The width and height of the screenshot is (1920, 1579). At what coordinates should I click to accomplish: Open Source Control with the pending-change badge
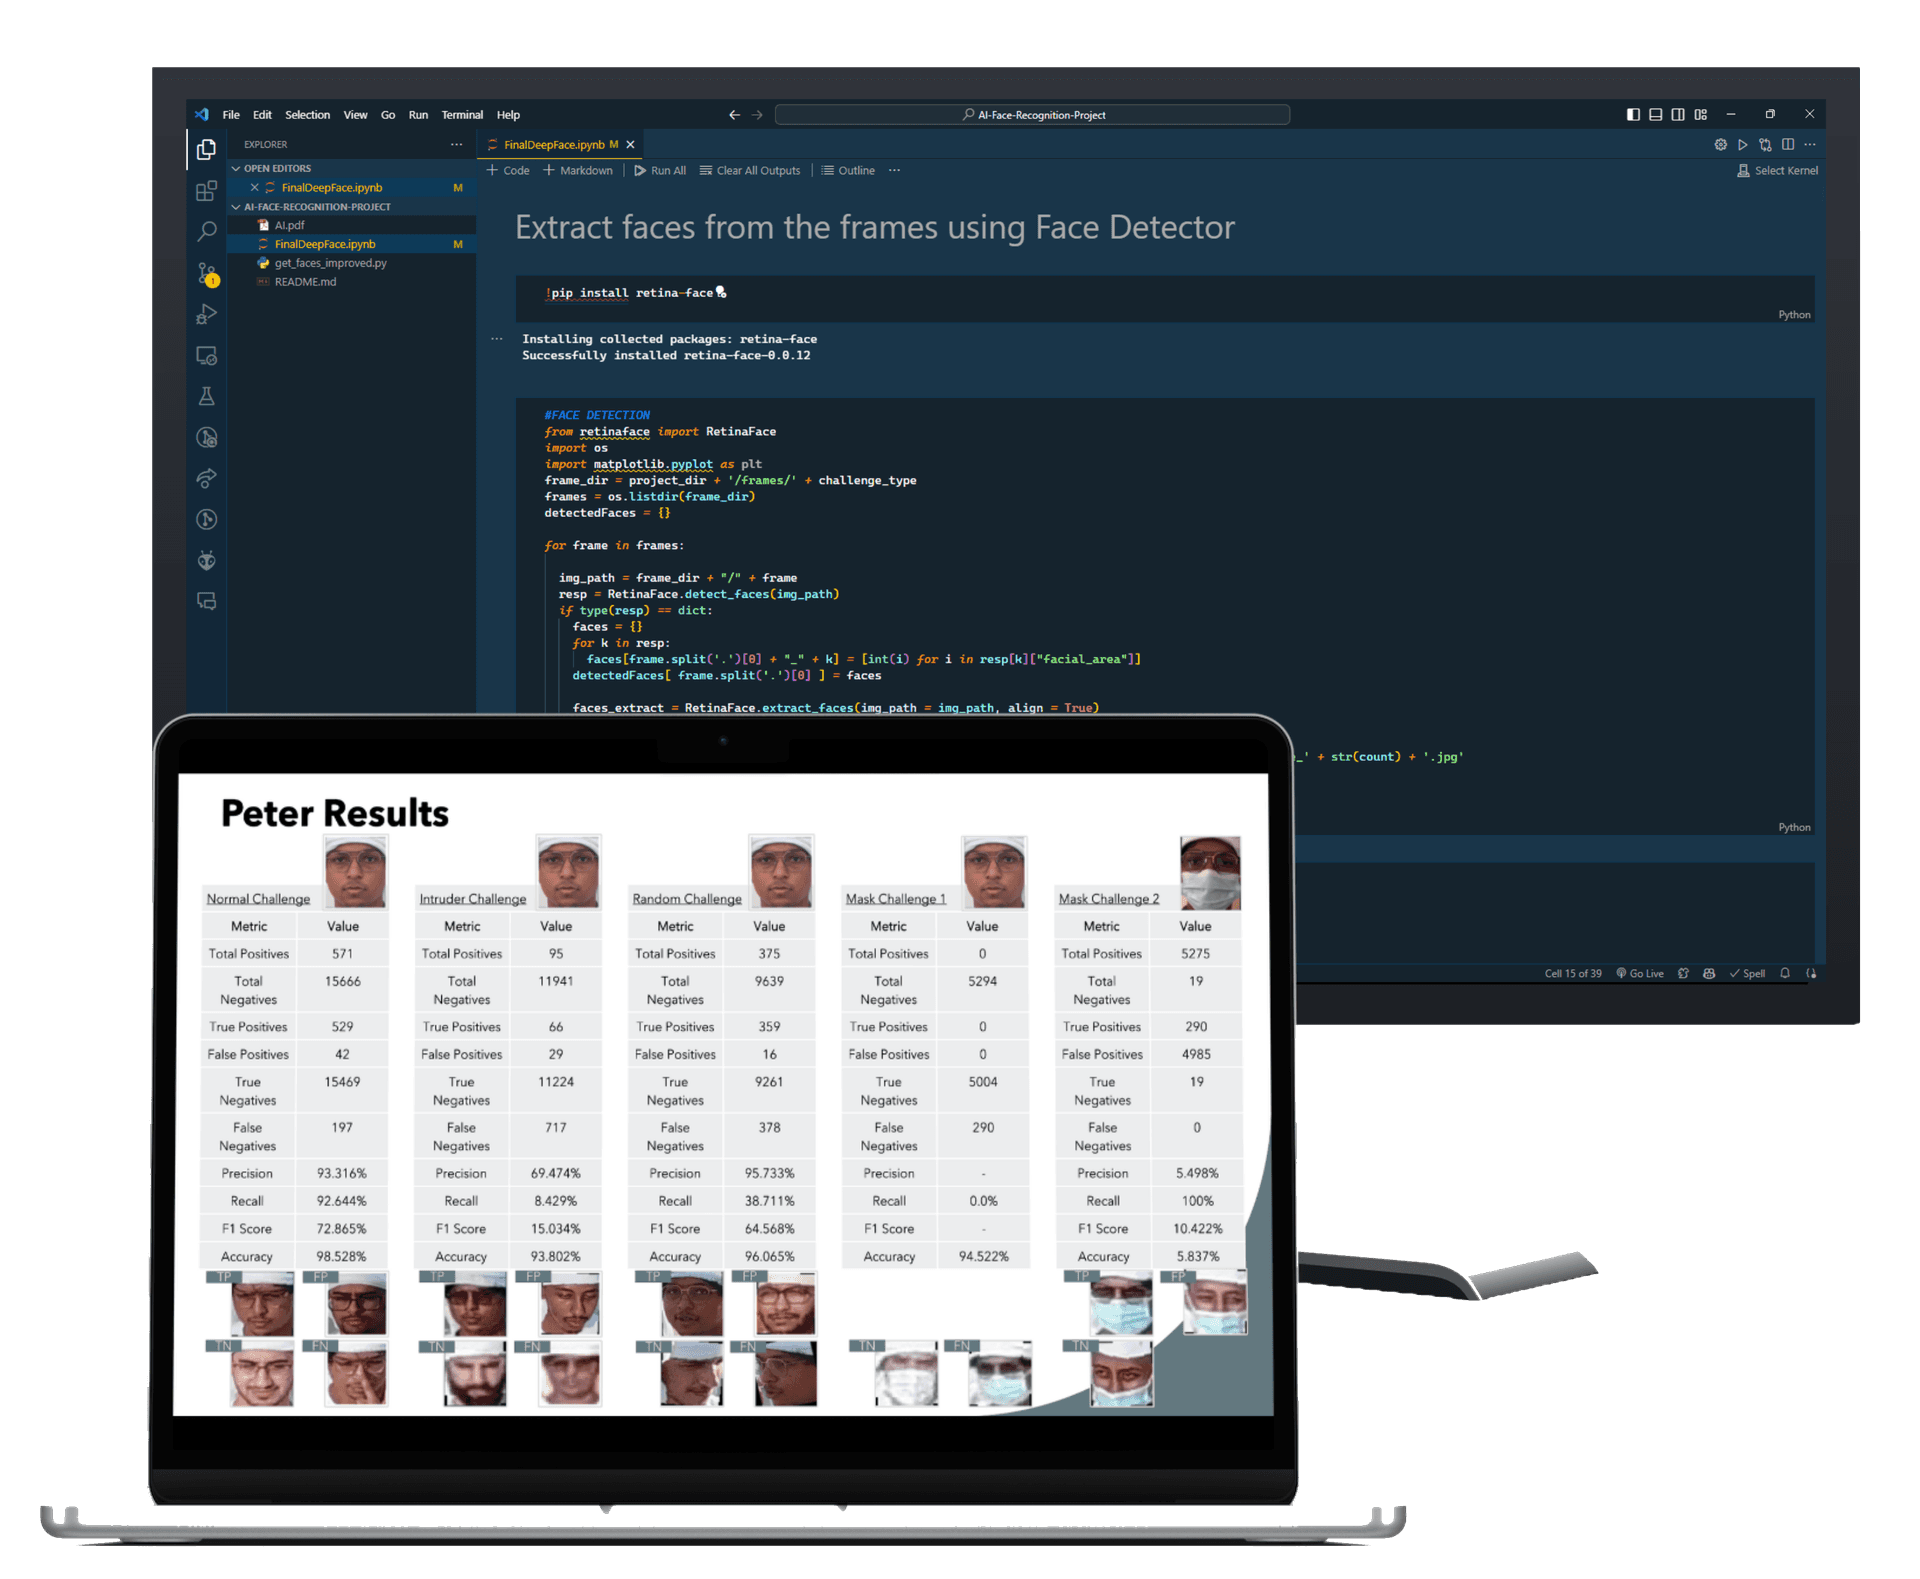click(207, 273)
